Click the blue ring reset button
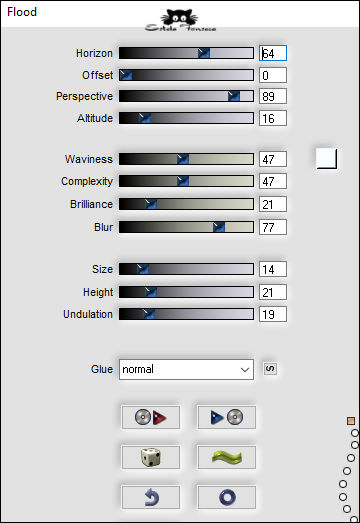This screenshot has width=360, height=523. (x=227, y=497)
